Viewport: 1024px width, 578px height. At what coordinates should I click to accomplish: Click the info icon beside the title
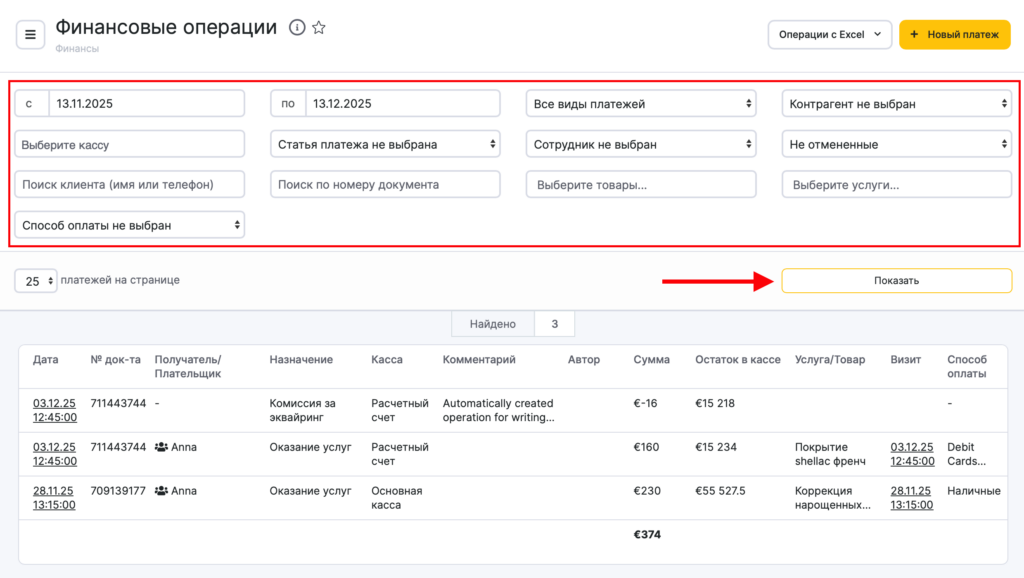click(297, 28)
